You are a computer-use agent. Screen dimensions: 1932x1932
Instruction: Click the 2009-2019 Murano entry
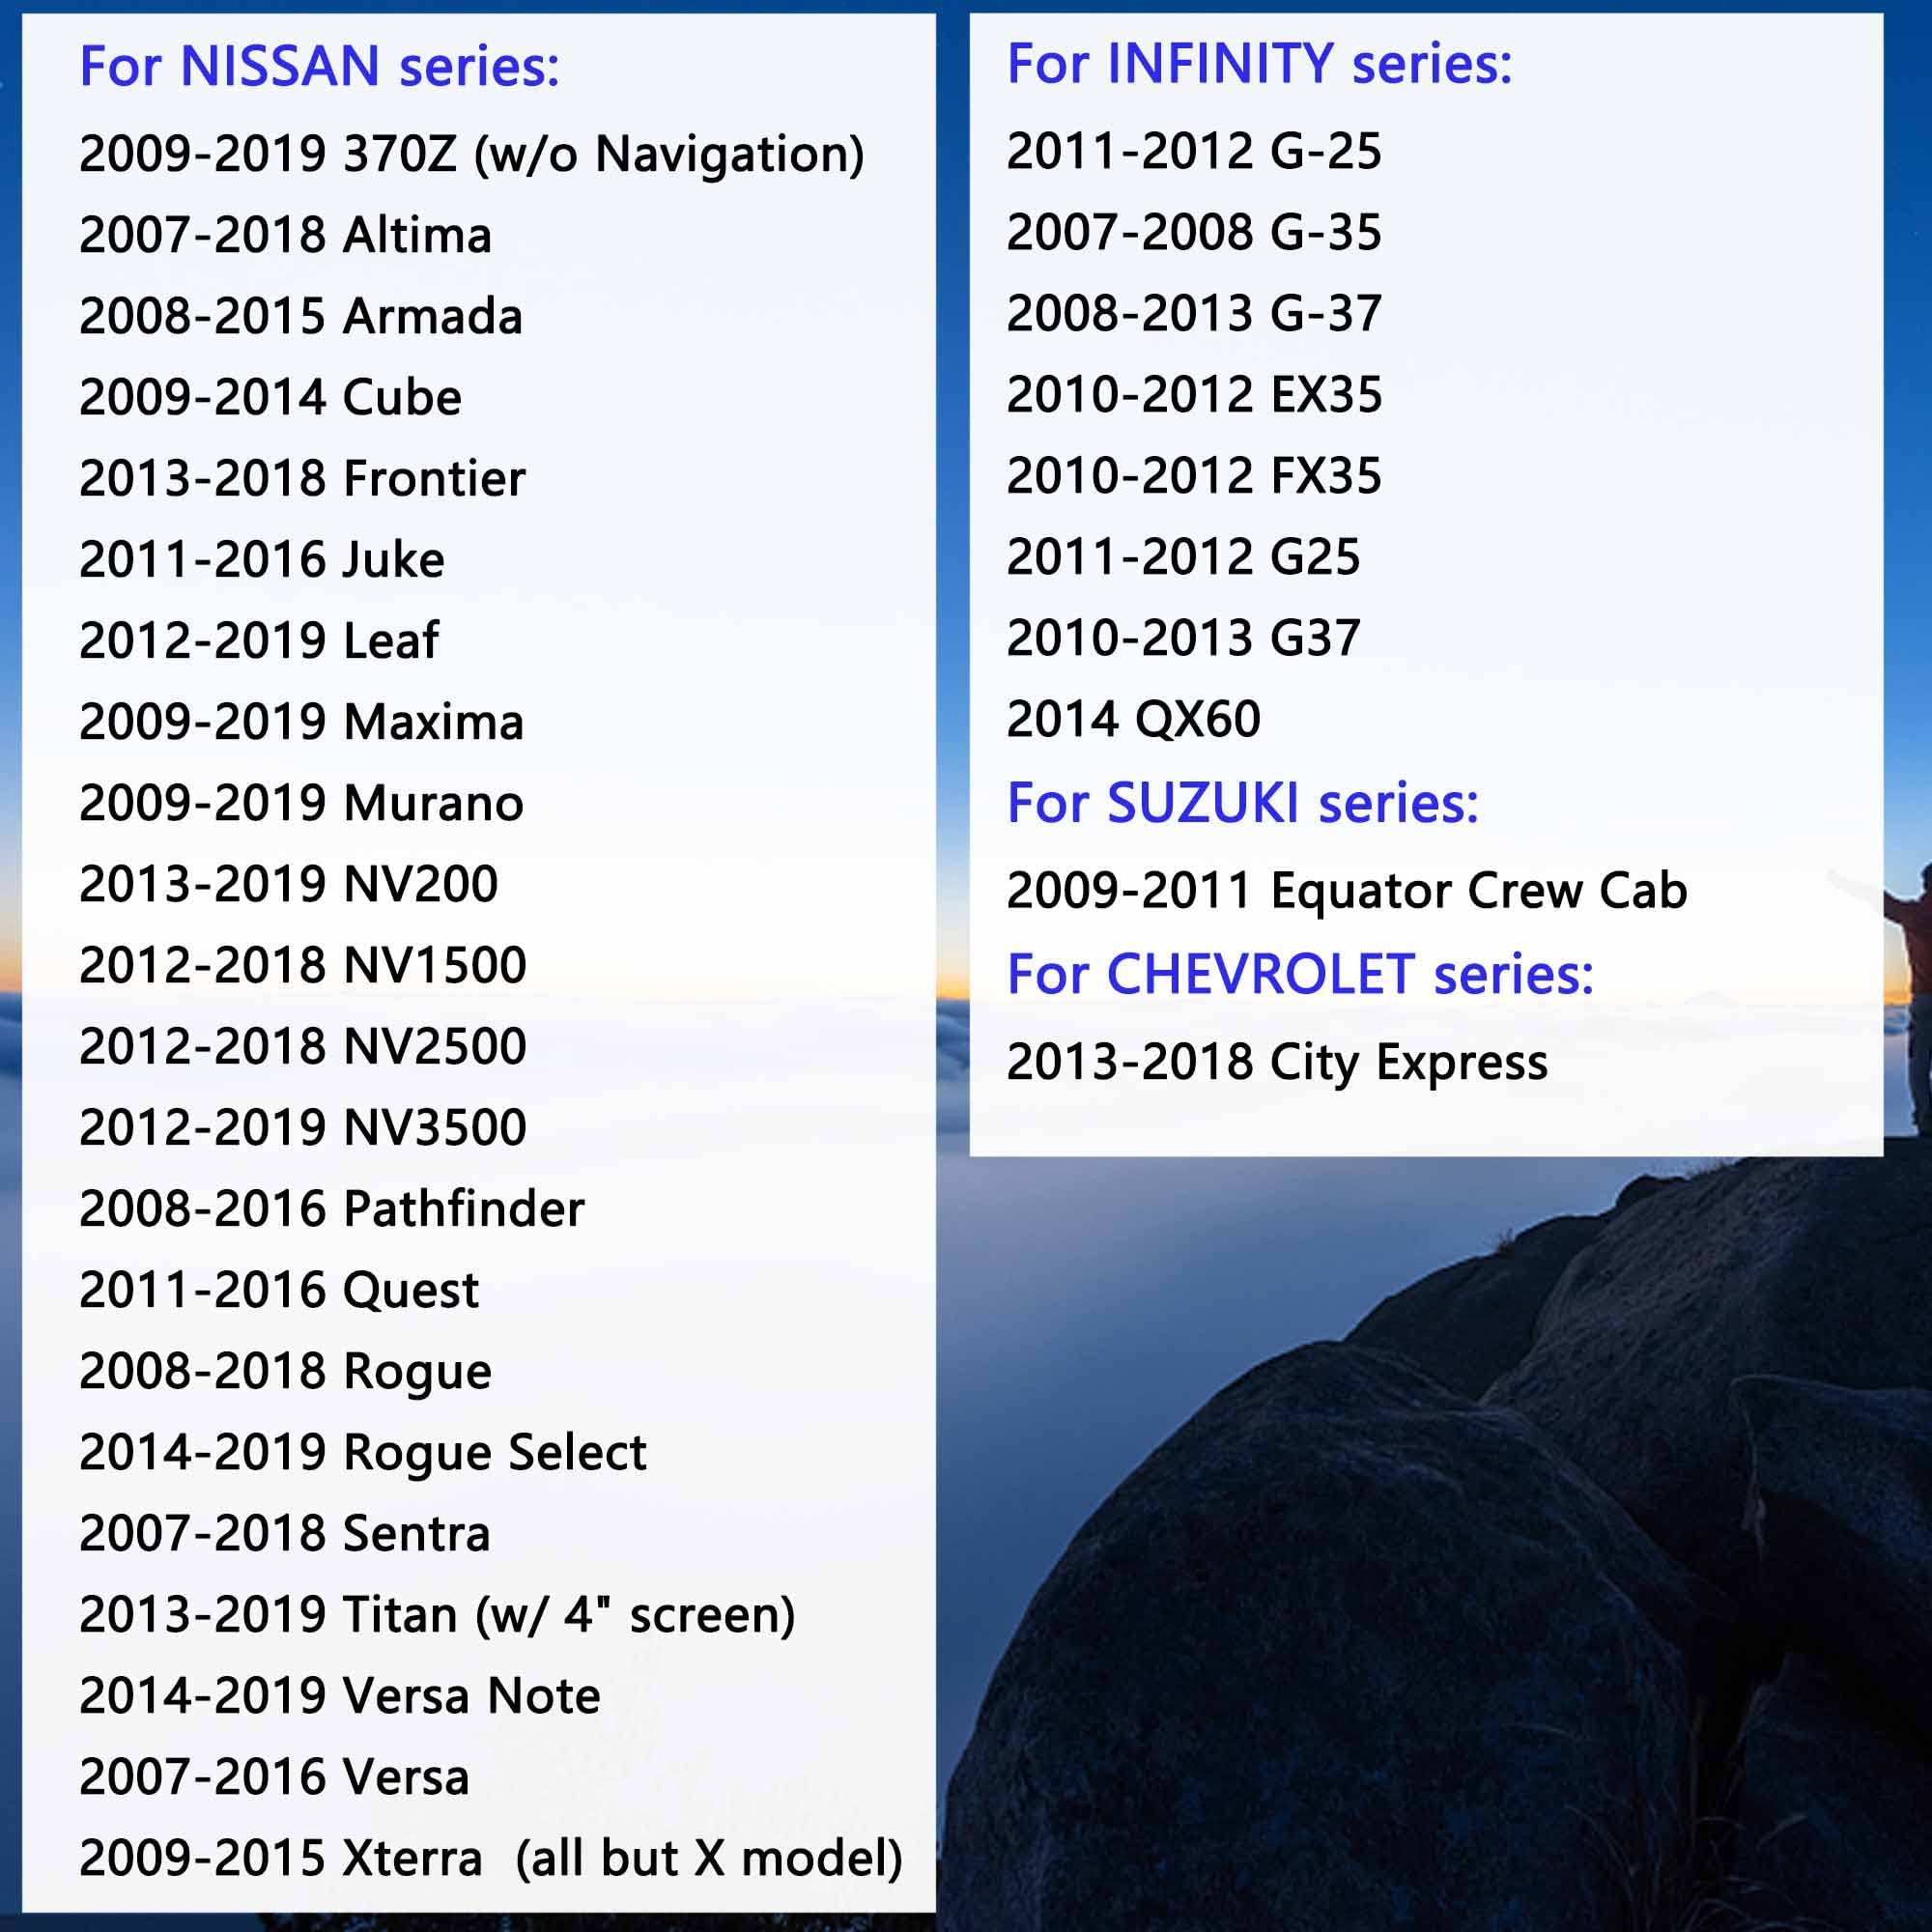[x=301, y=803]
